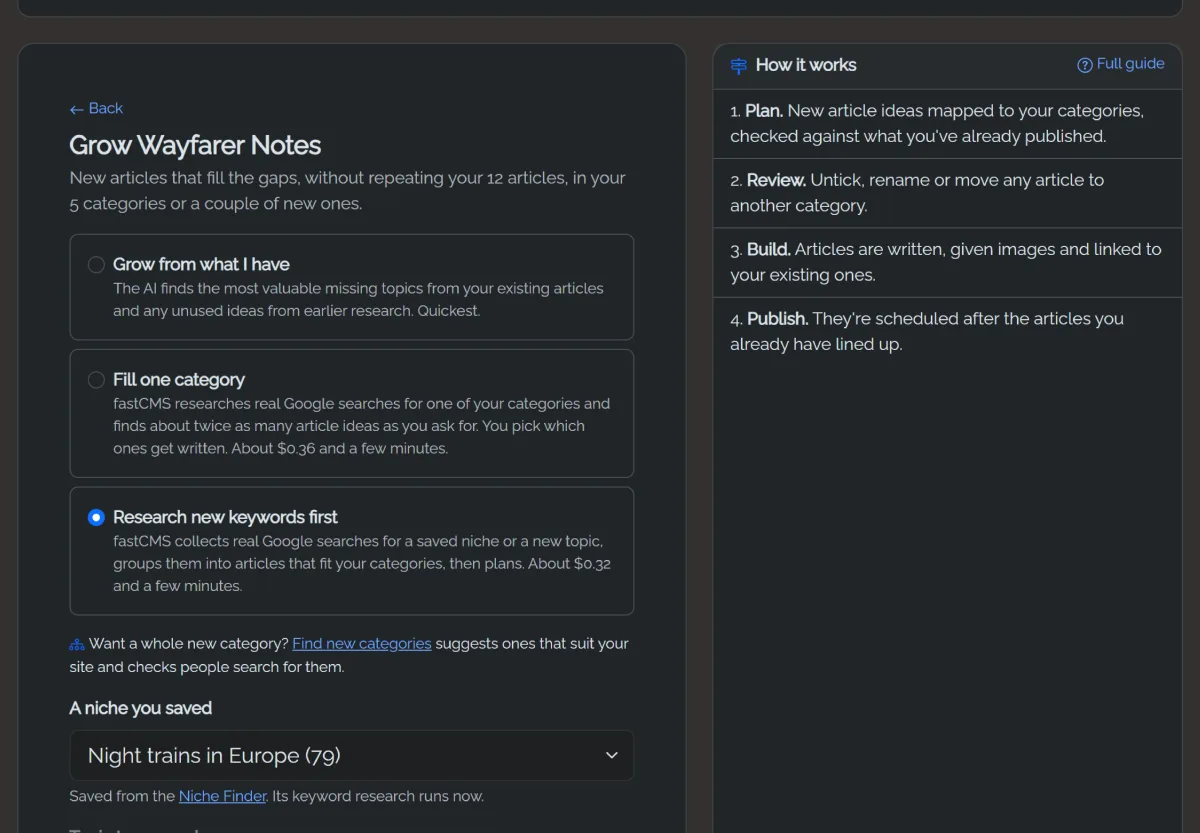Image resolution: width=1200 pixels, height=833 pixels.
Task: Click the 'How it works' panel heading
Action: (x=806, y=65)
